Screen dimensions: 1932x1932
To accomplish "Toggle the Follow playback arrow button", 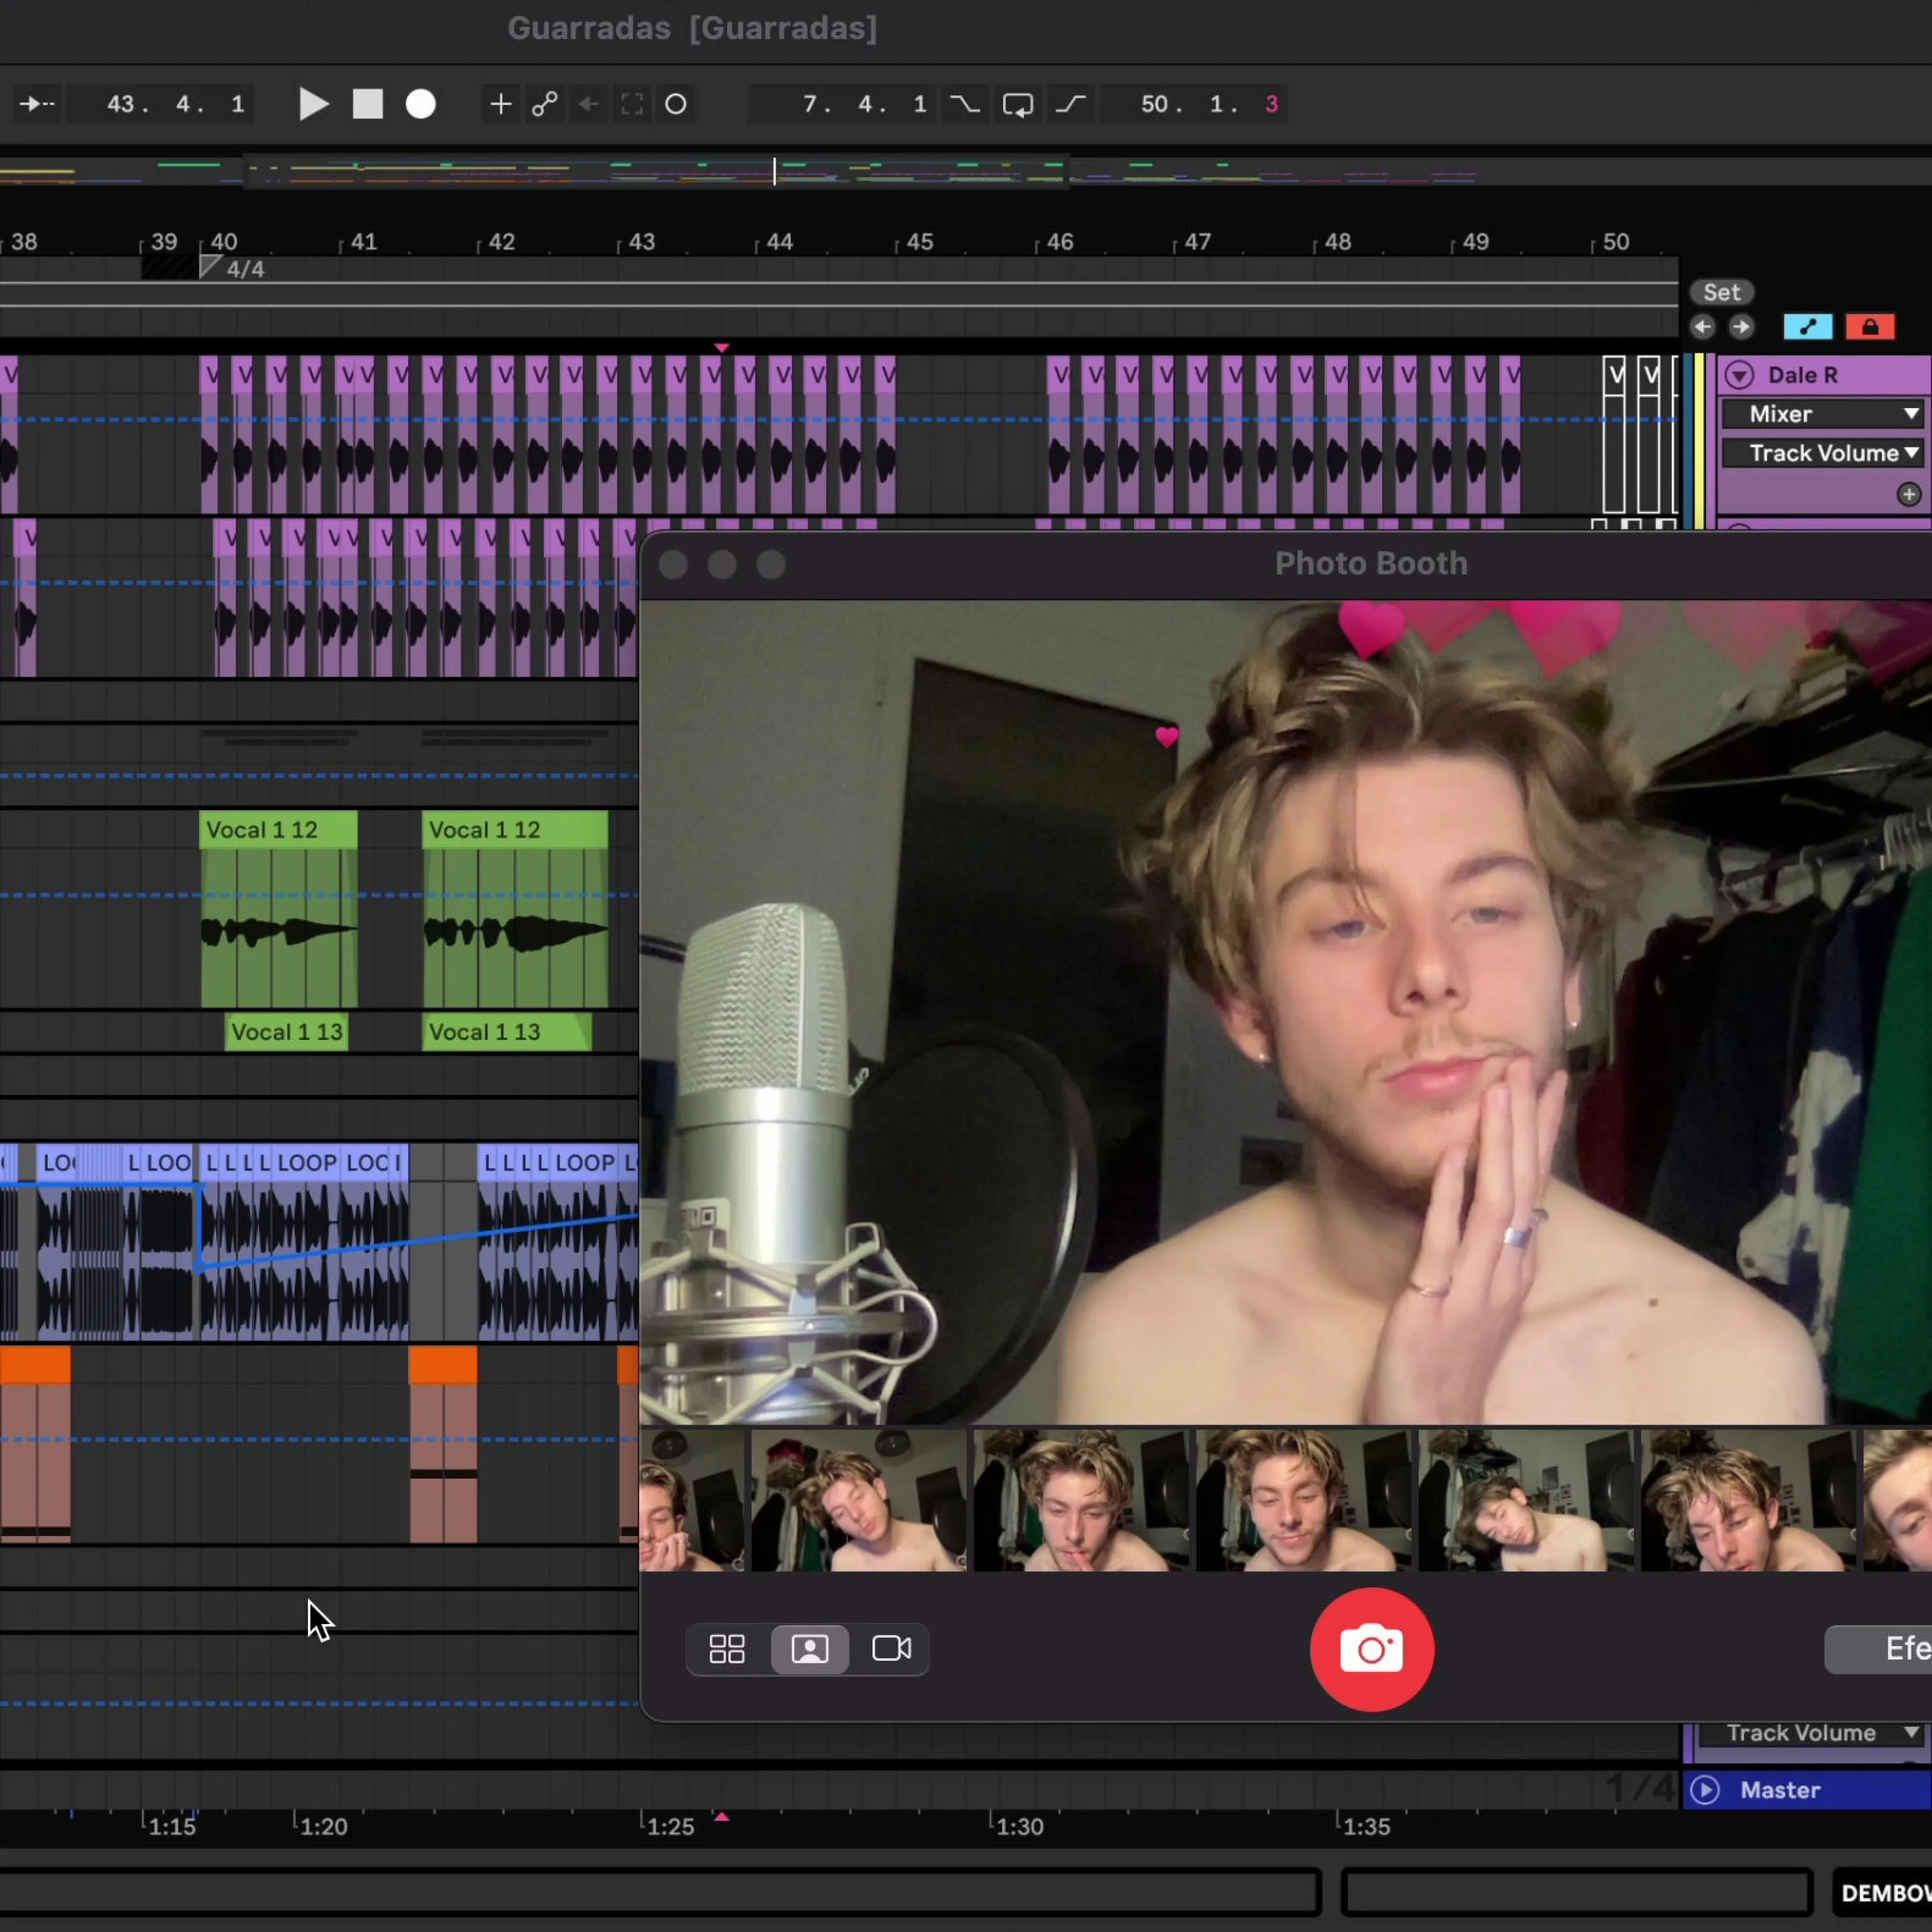I will coord(38,104).
